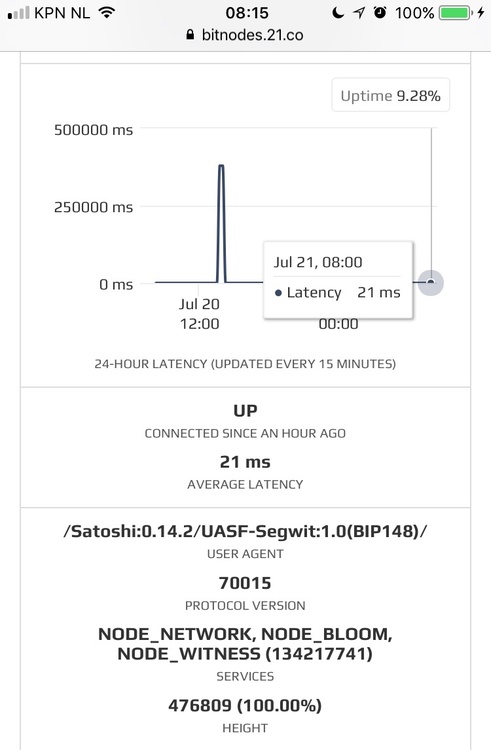Image resolution: width=491 pixels, height=750 pixels.
Task: Click the UP status text
Action: 245,410
